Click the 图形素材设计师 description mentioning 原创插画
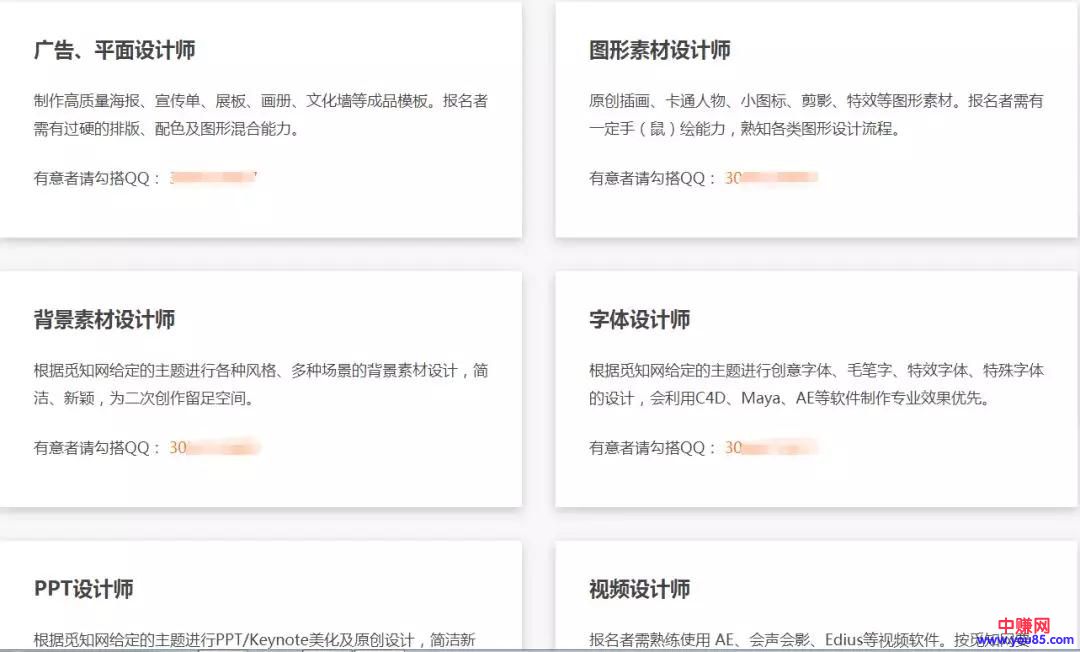 point(816,115)
